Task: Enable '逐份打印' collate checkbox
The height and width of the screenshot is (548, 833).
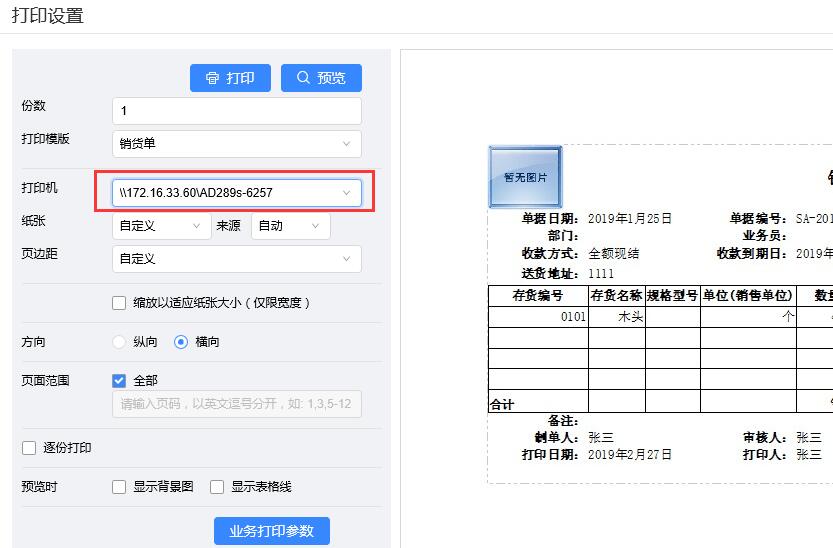Action: 29,448
